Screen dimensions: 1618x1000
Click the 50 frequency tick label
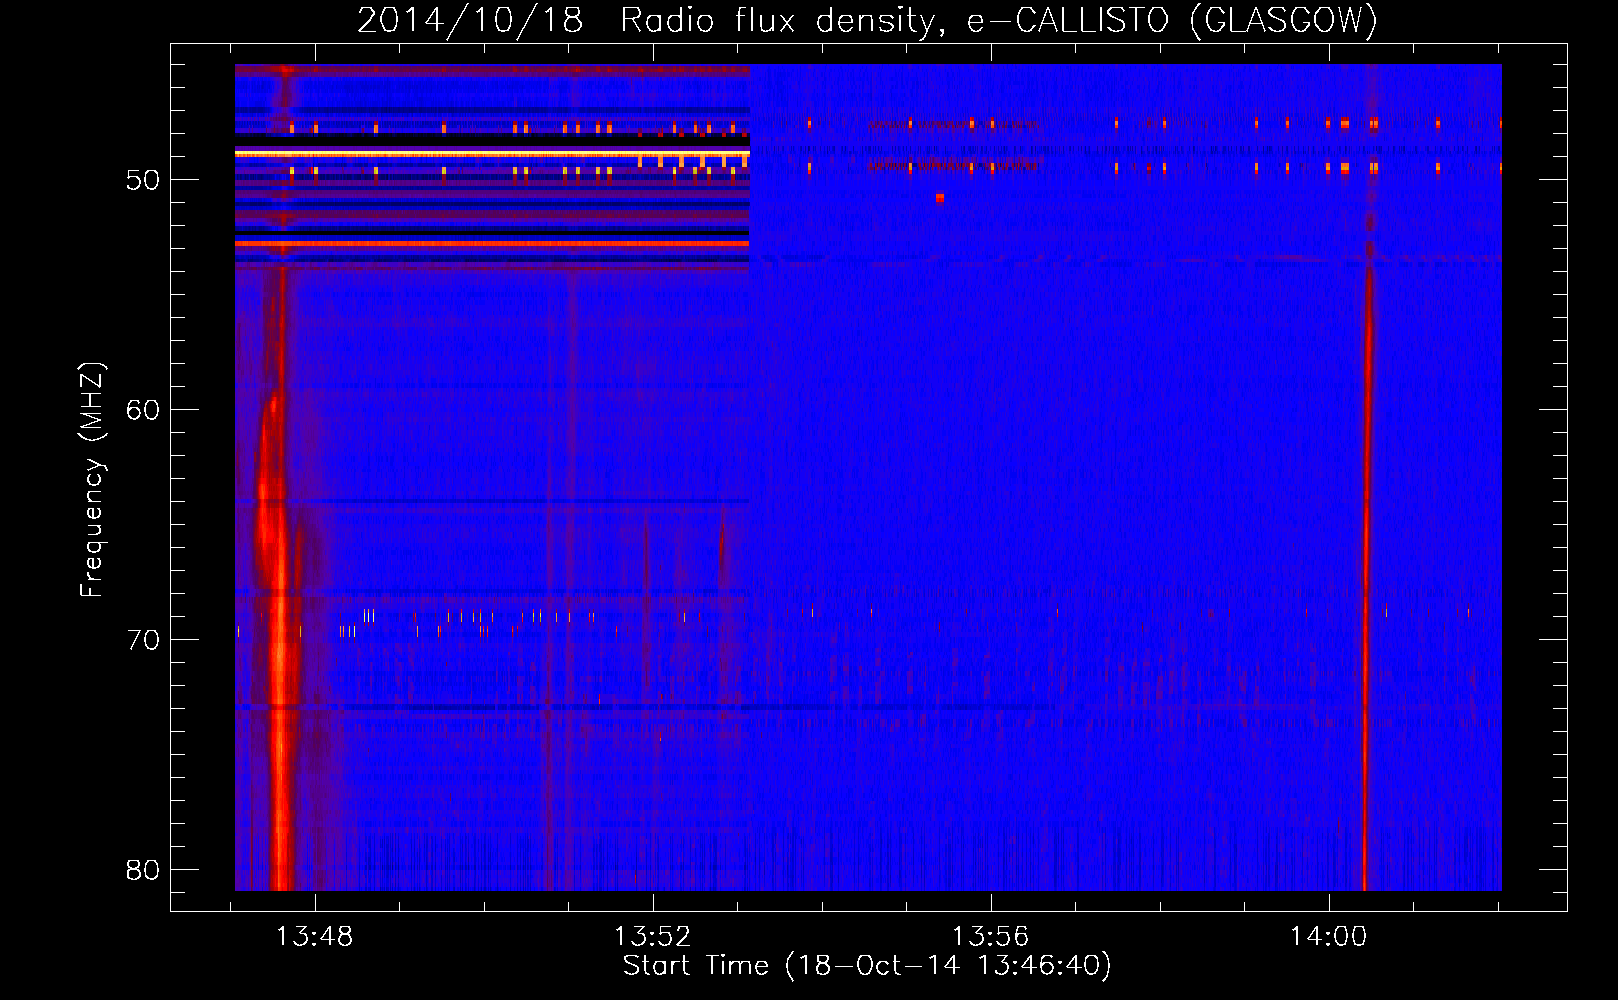143,180
